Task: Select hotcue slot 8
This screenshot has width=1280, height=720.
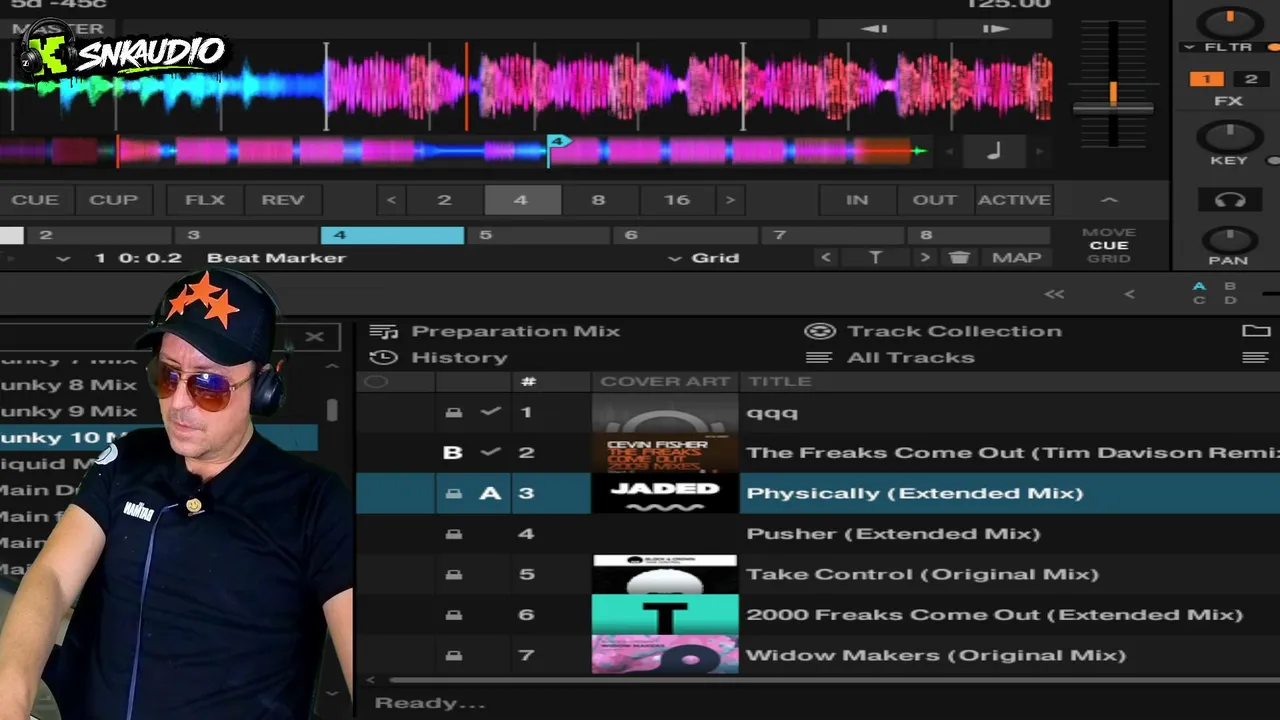Action: (x=978, y=236)
